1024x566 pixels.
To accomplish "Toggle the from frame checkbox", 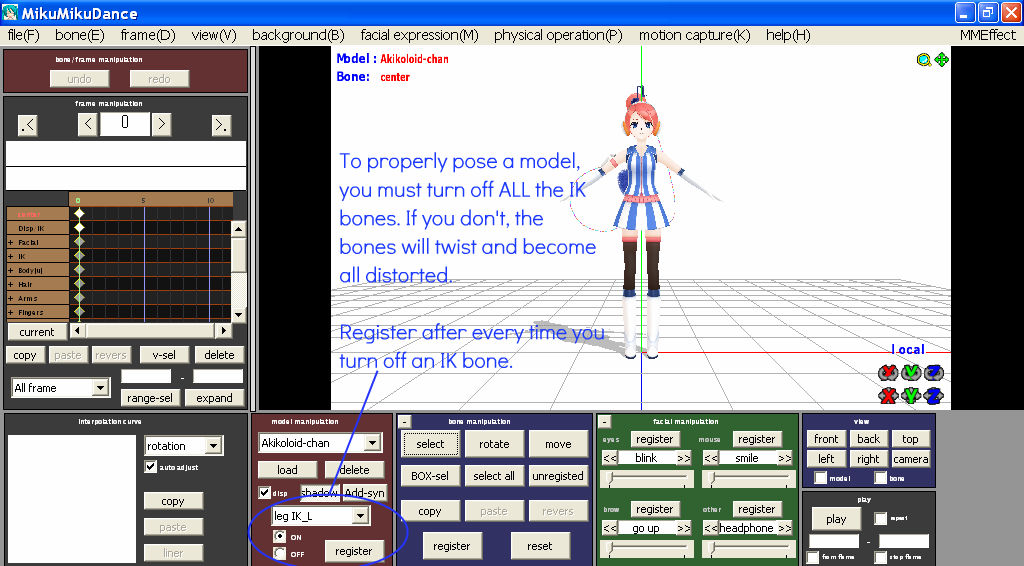I will 813,558.
